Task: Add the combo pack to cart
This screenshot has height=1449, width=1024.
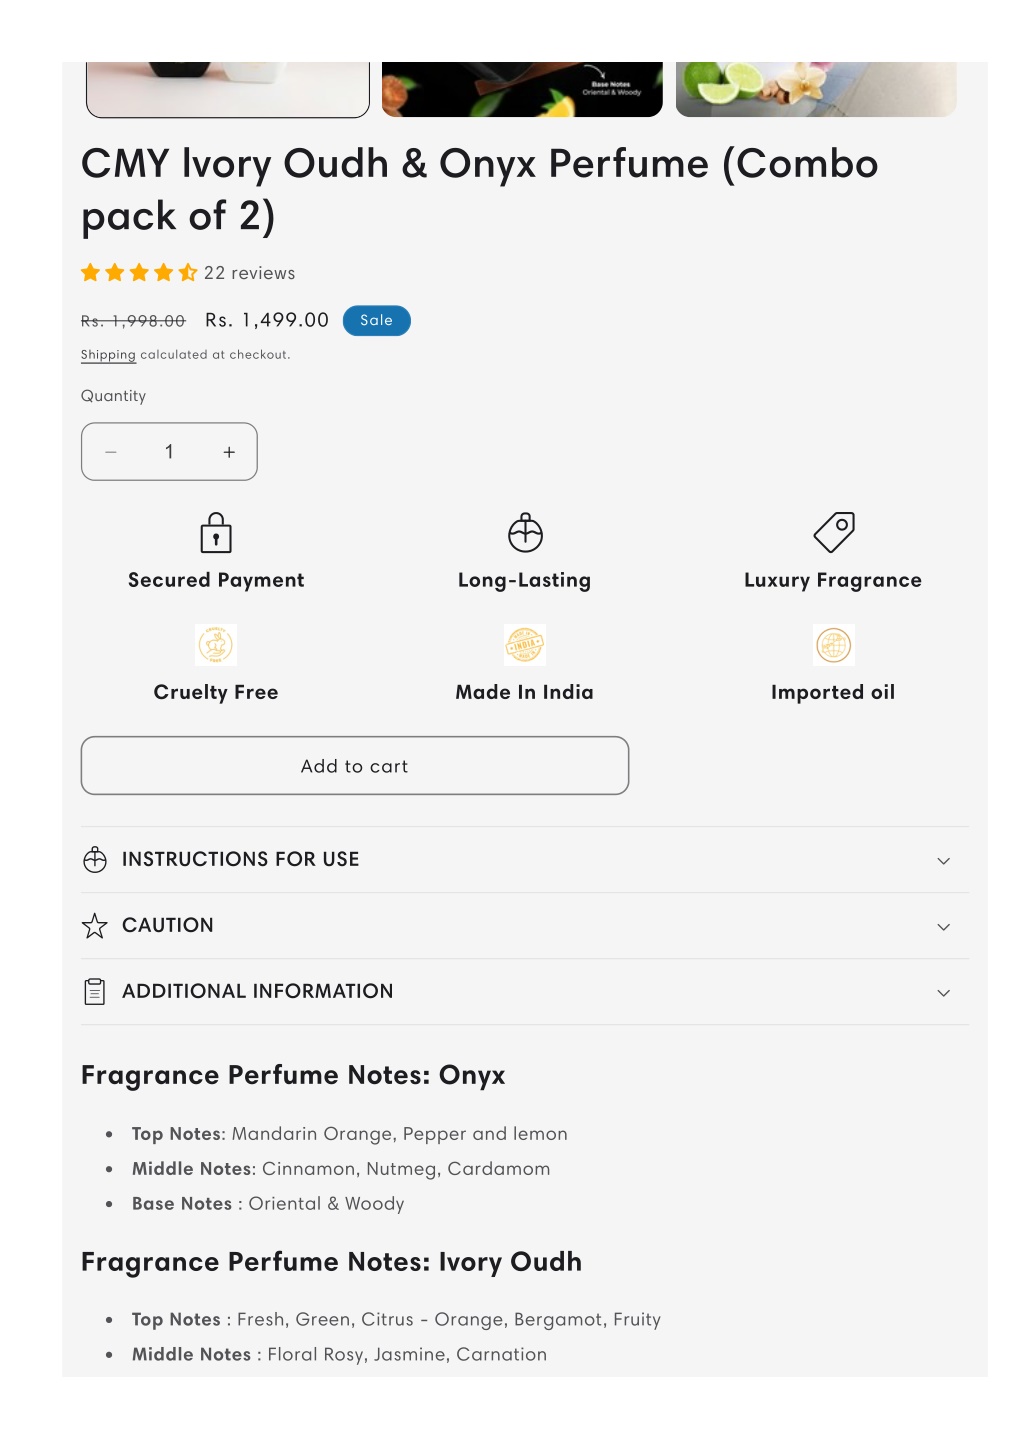Action: (x=355, y=766)
